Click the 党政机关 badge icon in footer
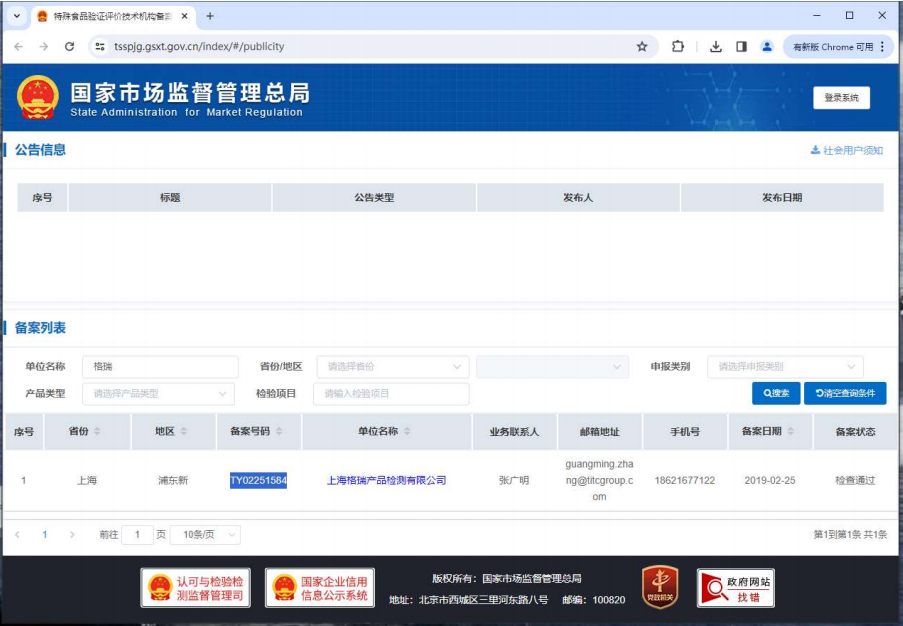The image size is (903, 626). [x=660, y=587]
